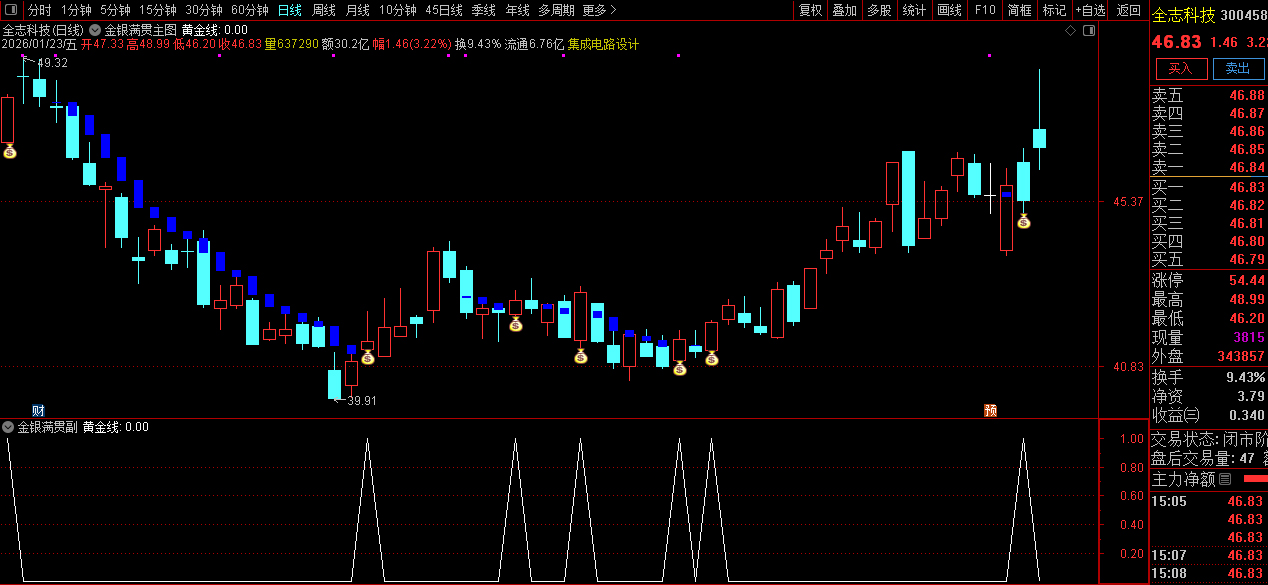Image resolution: width=1268 pixels, height=585 pixels.
Task: Switch to 月线 monthly chart
Action: [357, 10]
